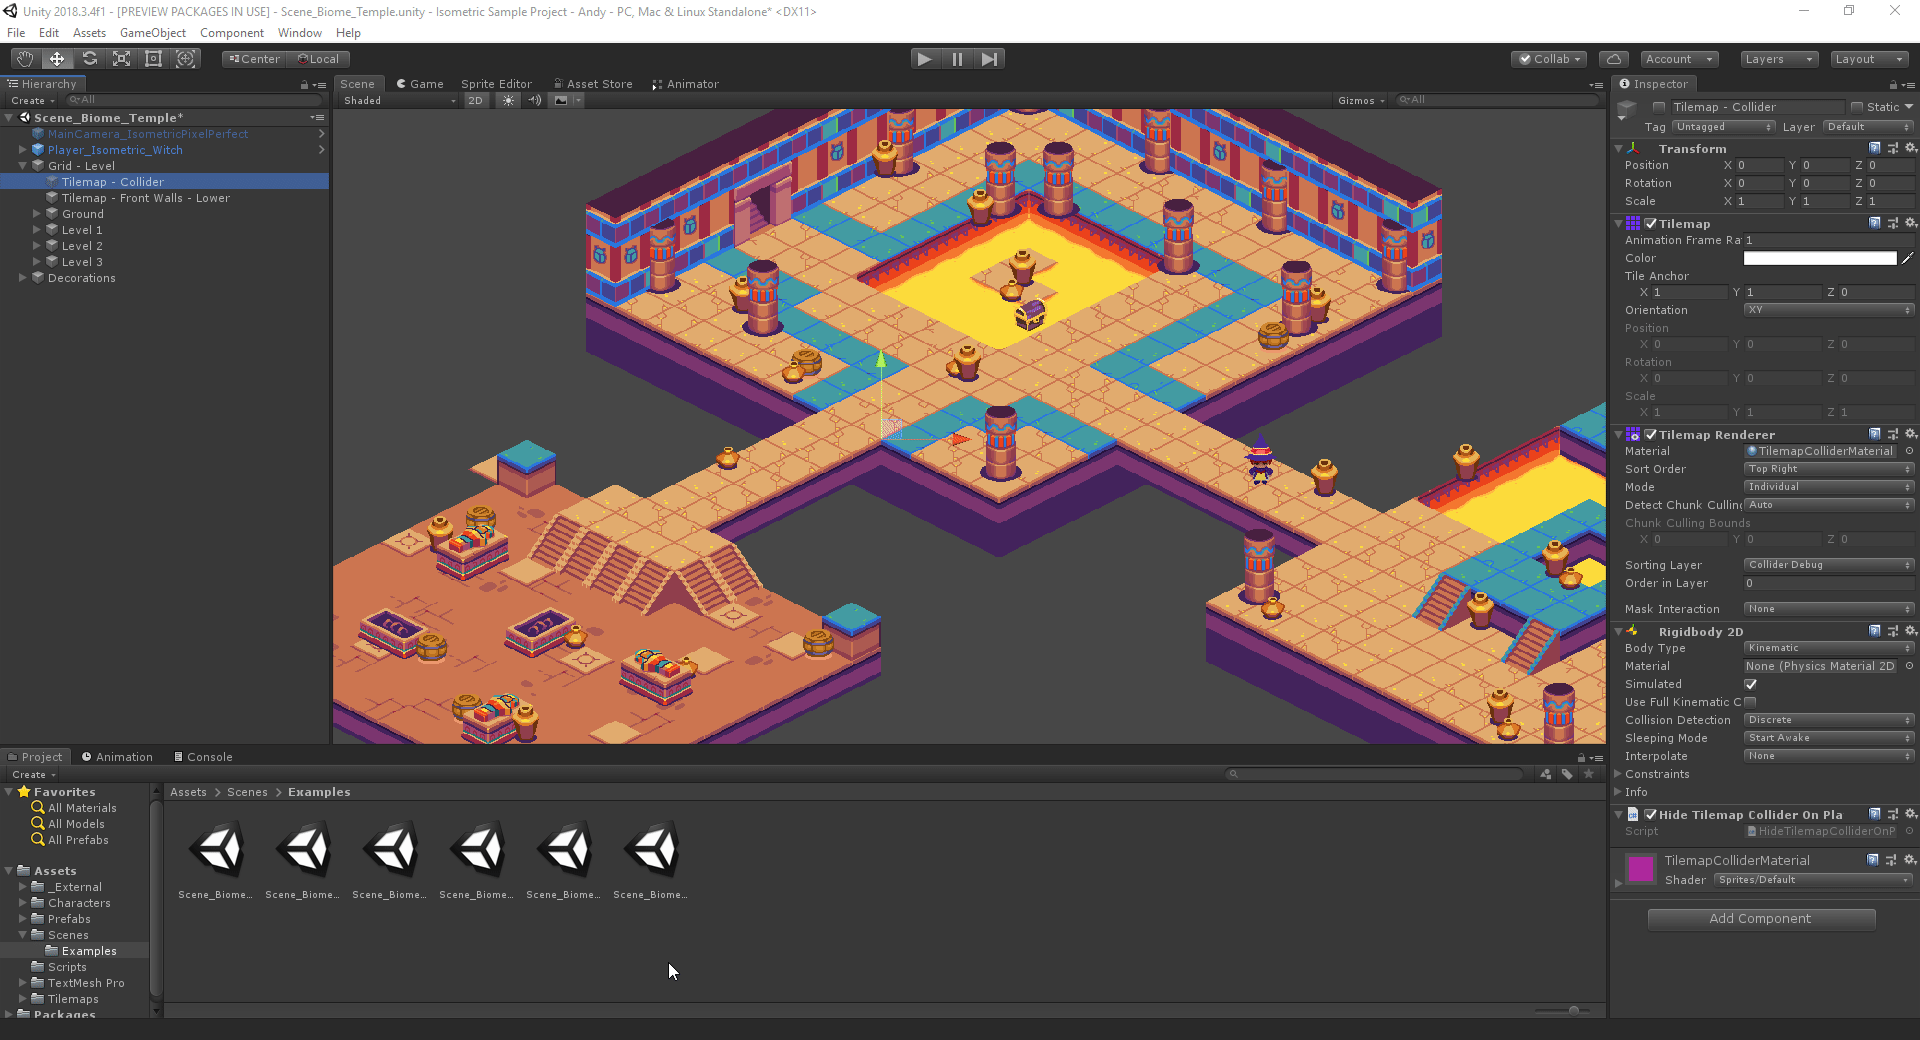Screen dimensions: 1920x1040
Task: Click the Add Component button
Action: click(x=1761, y=918)
